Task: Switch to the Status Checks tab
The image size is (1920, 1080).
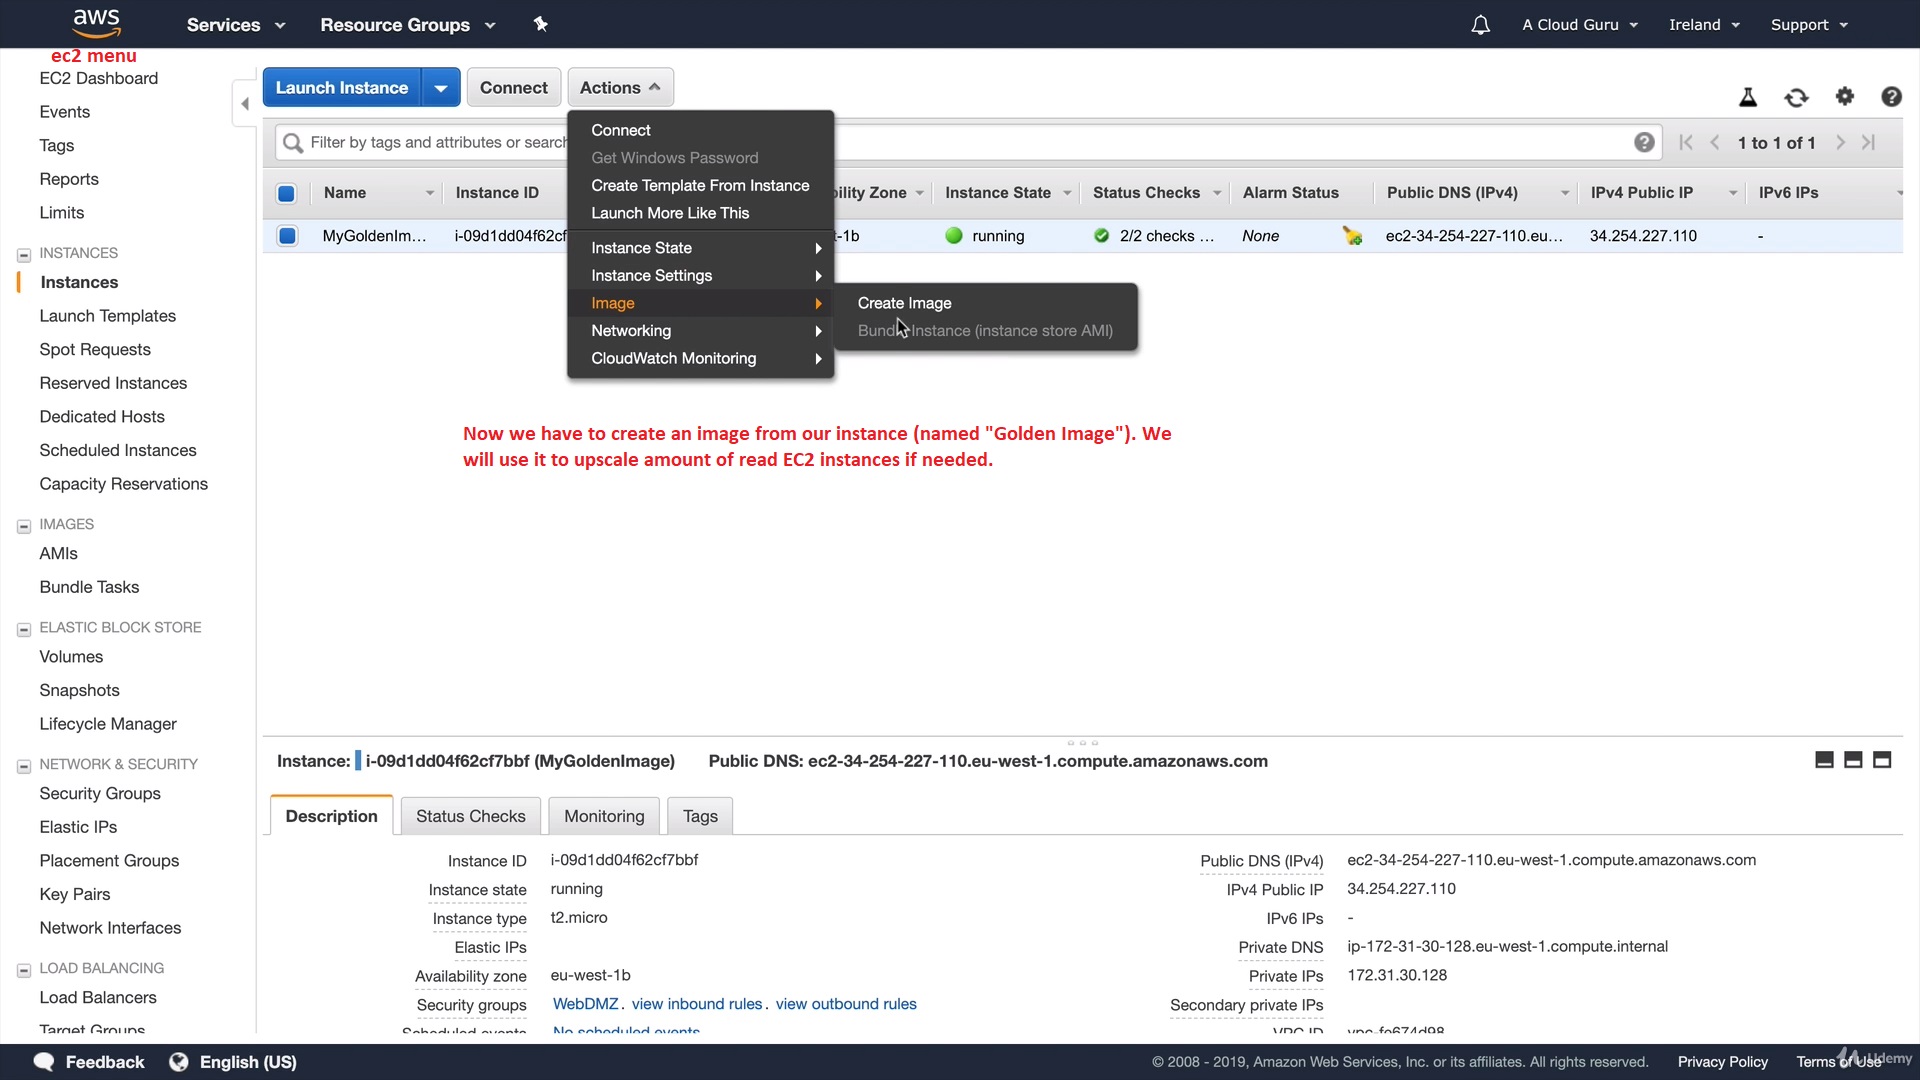Action: pos(470,816)
